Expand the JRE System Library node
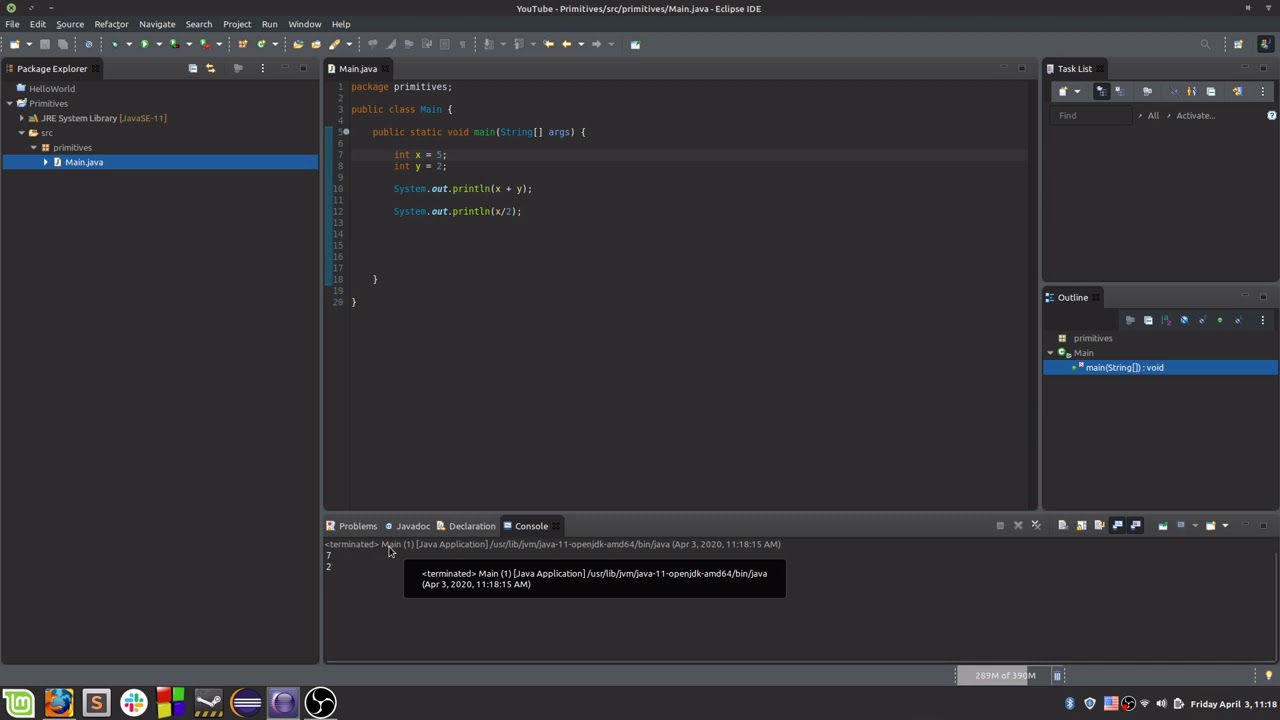 (21, 118)
